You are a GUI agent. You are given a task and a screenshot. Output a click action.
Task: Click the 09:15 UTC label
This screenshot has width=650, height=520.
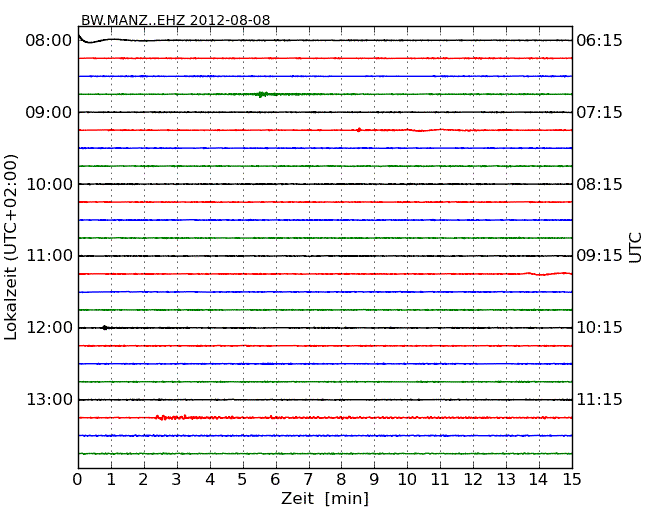(x=599, y=256)
